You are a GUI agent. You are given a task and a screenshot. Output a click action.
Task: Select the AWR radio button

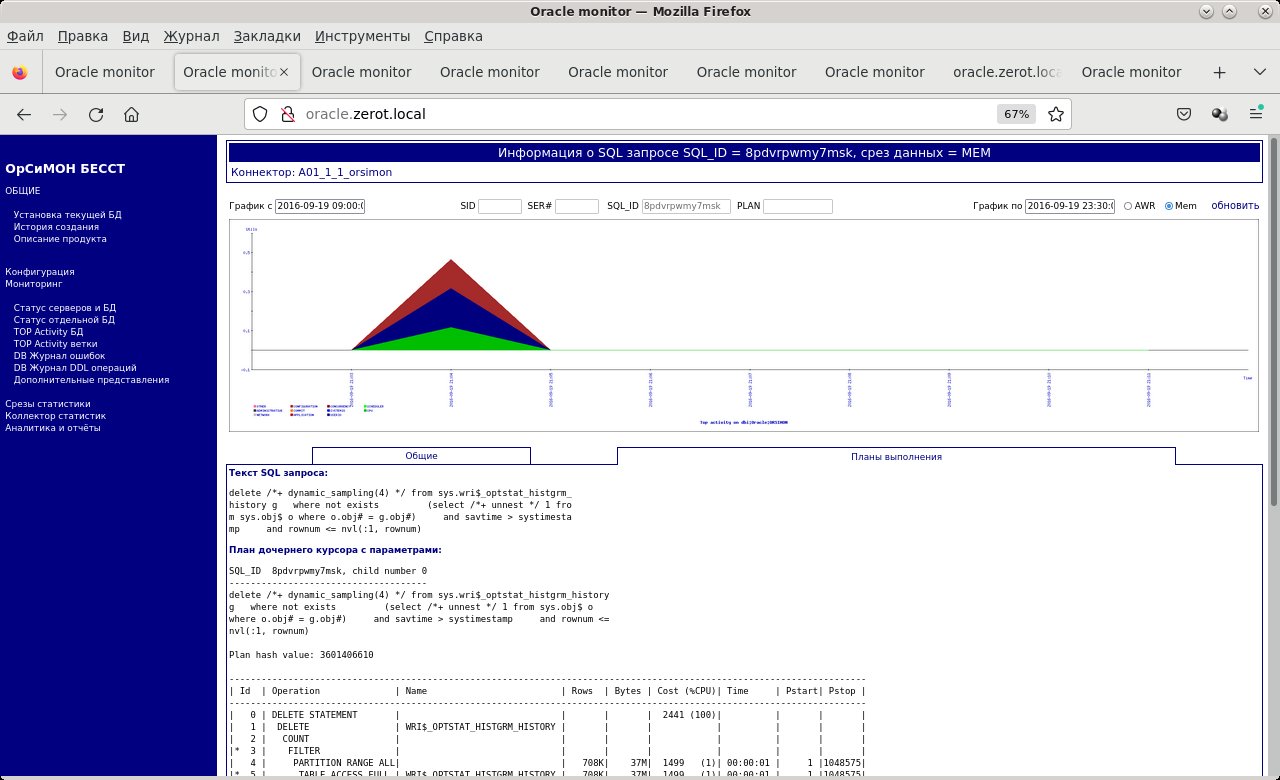pyautogui.click(x=1129, y=206)
